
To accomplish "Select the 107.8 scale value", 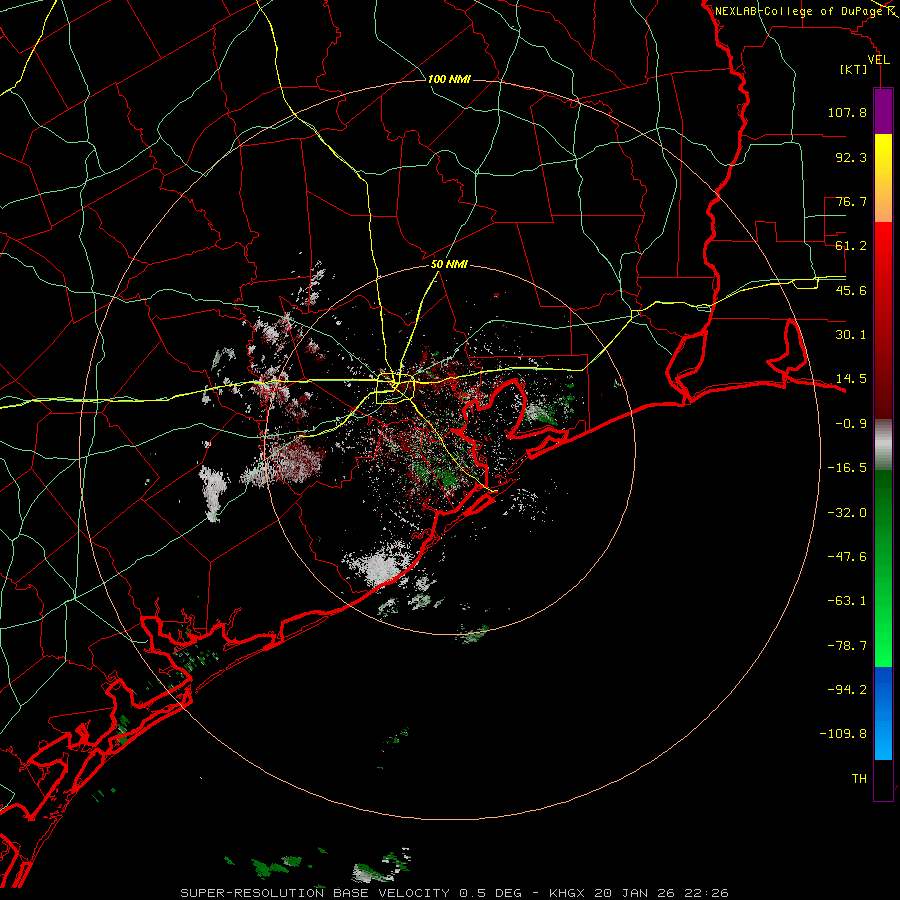I will [847, 112].
